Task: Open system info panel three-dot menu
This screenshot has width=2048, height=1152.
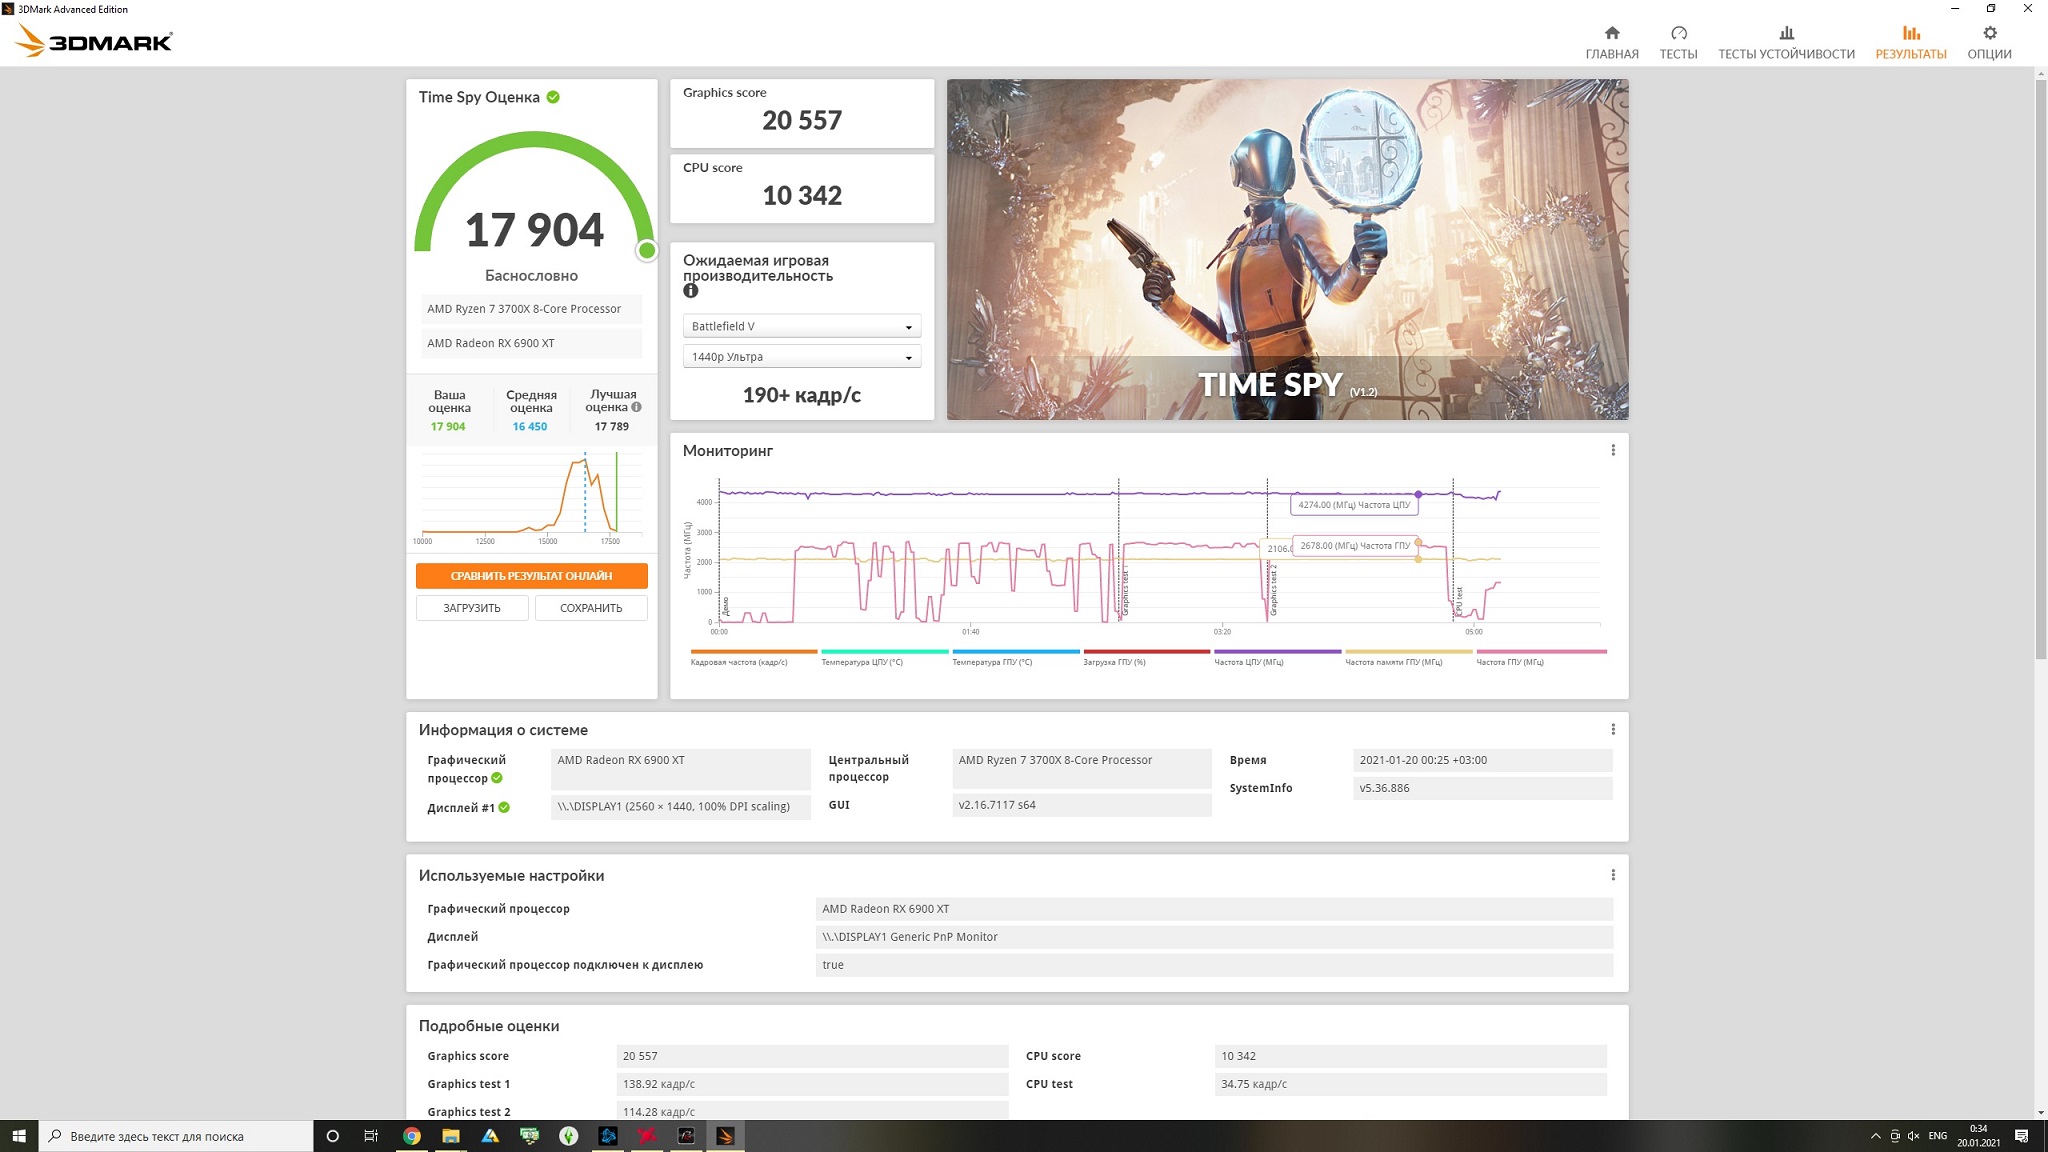Action: point(1612,729)
